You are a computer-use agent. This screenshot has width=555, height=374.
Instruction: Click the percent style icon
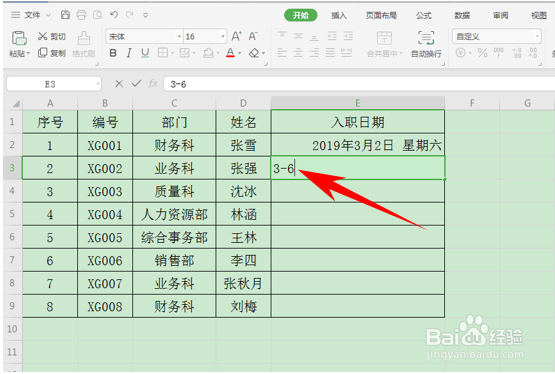tap(482, 53)
